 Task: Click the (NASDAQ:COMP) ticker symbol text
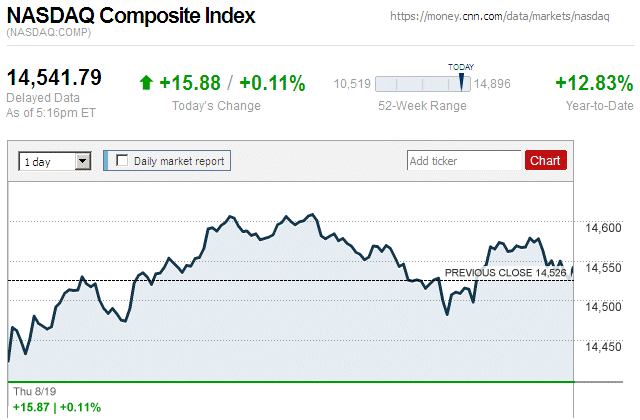pyautogui.click(x=49, y=34)
